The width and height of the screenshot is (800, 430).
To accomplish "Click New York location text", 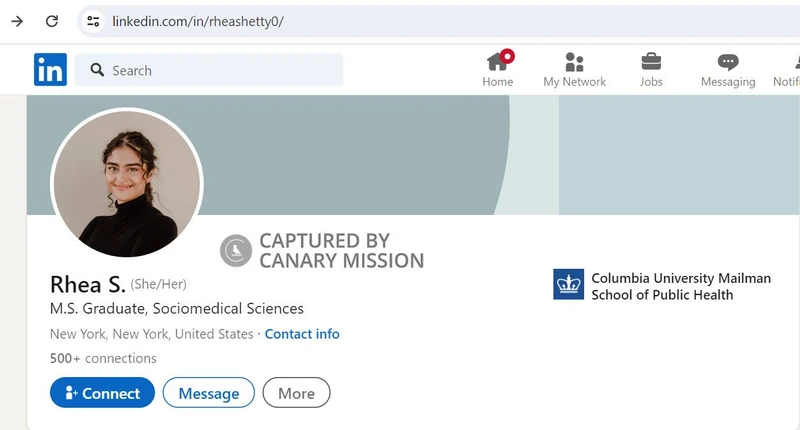I will pyautogui.click(x=152, y=334).
